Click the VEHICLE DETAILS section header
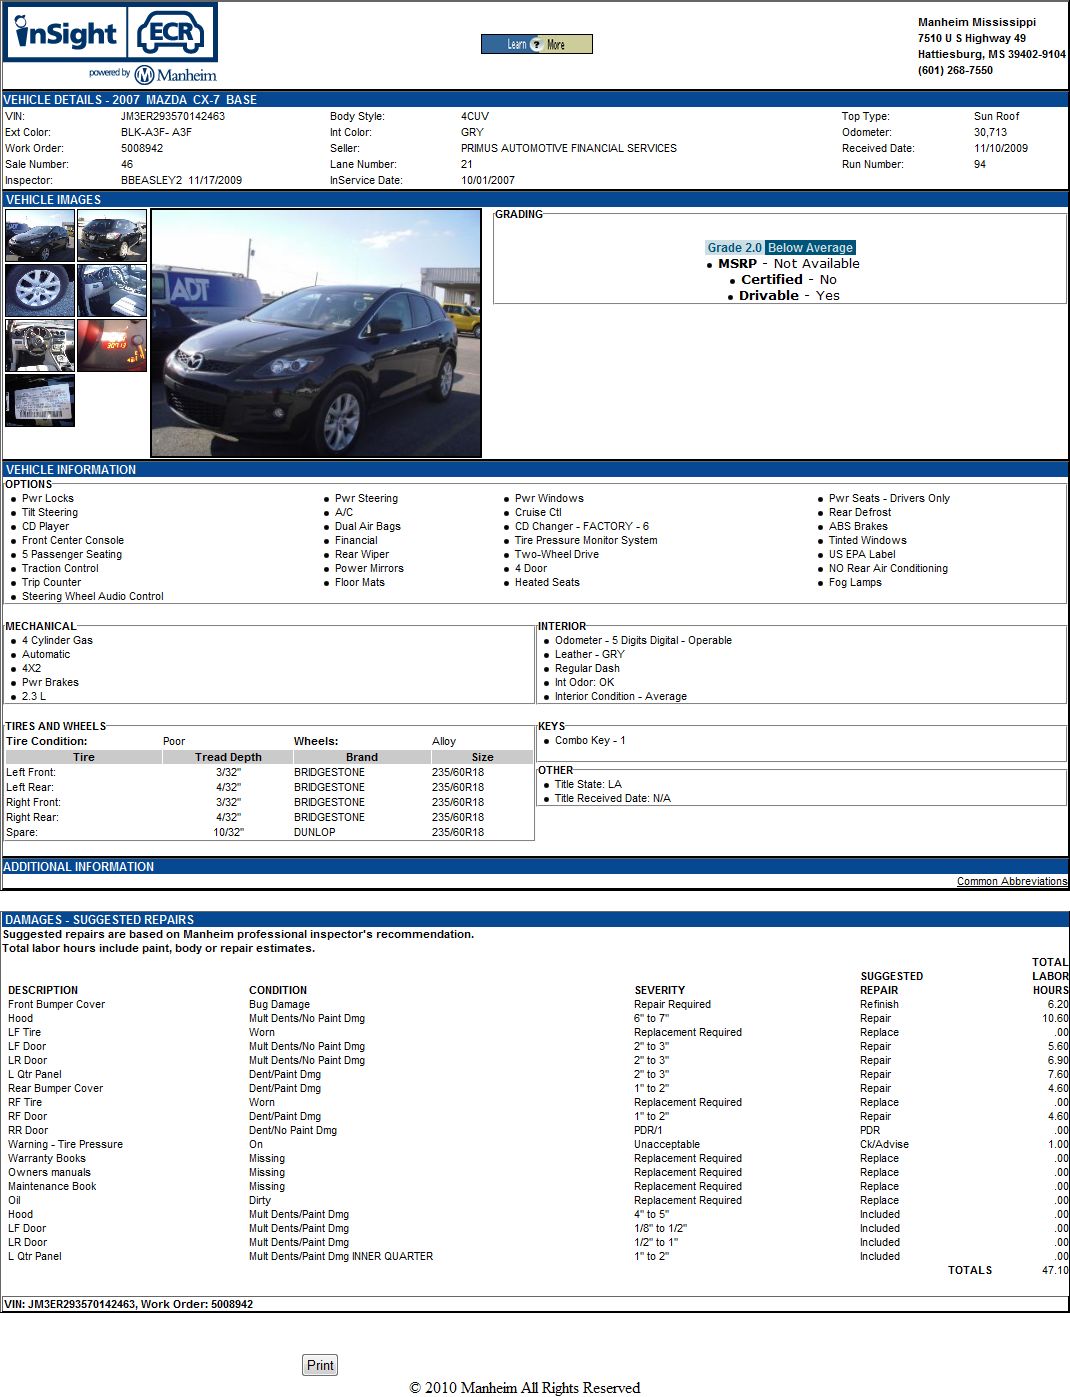1070x1397 pixels. [x=535, y=99]
